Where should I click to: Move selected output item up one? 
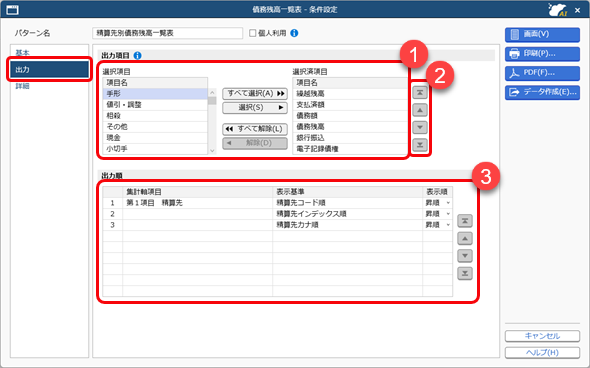(x=420, y=110)
